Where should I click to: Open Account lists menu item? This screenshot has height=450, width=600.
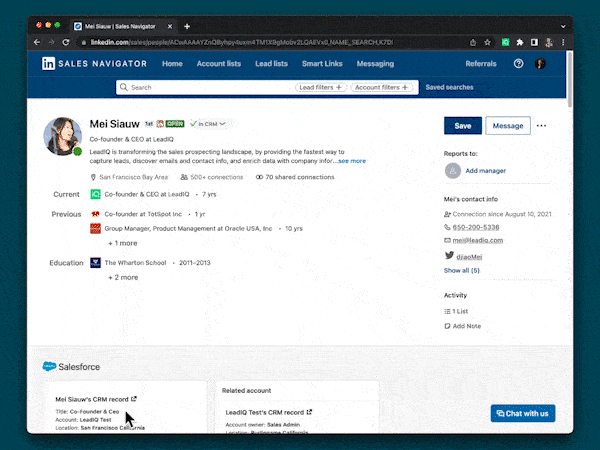[219, 64]
